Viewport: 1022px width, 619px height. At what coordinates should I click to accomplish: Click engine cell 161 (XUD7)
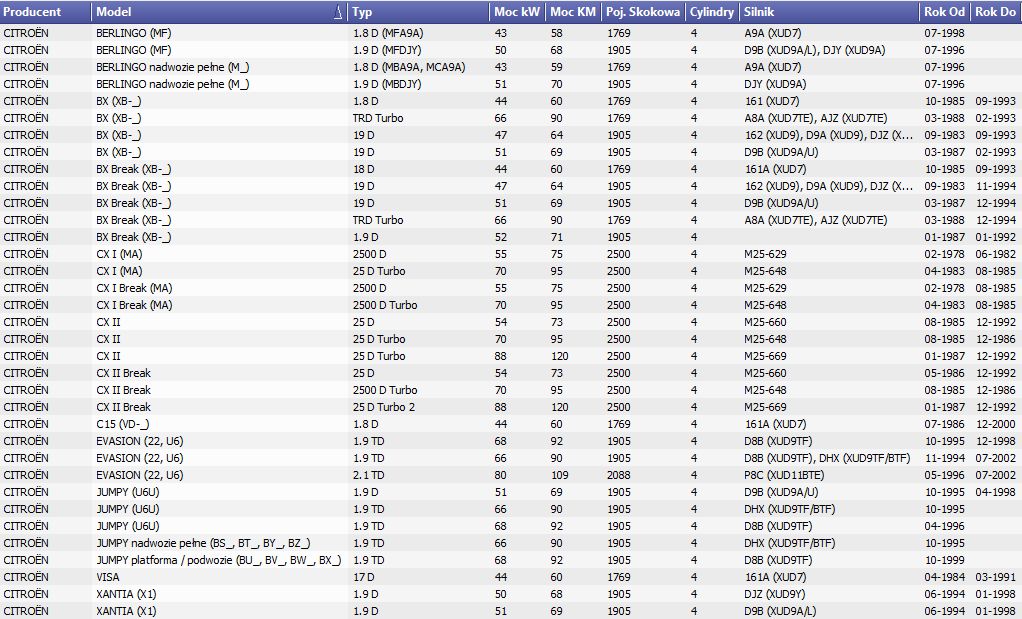pos(771,101)
